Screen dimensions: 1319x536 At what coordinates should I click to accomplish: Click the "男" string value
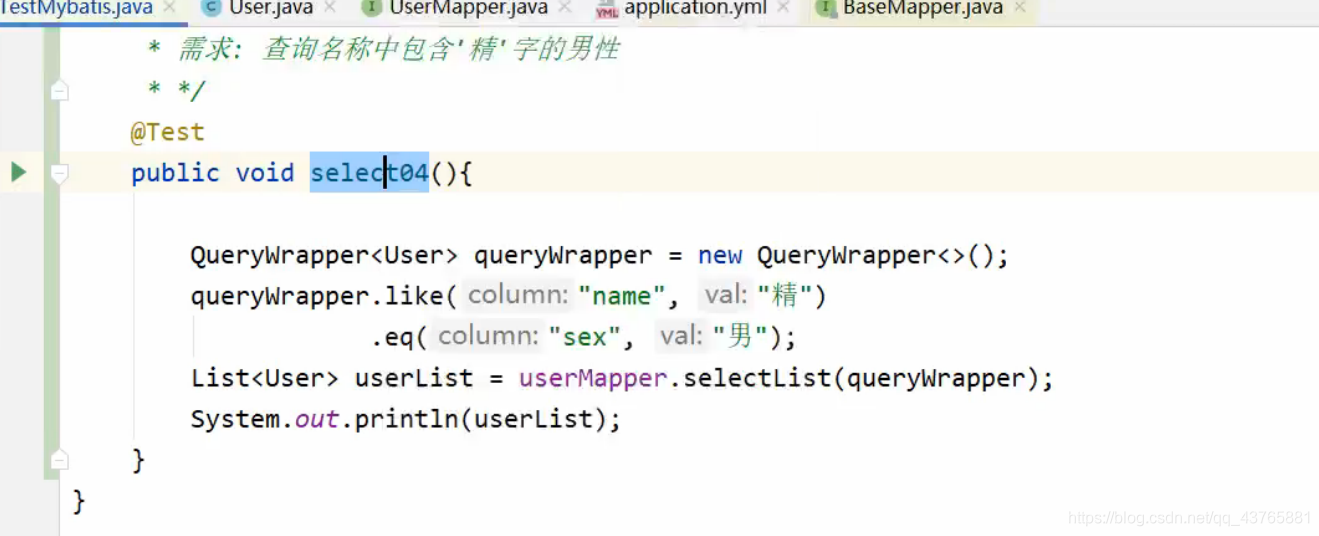pos(739,337)
